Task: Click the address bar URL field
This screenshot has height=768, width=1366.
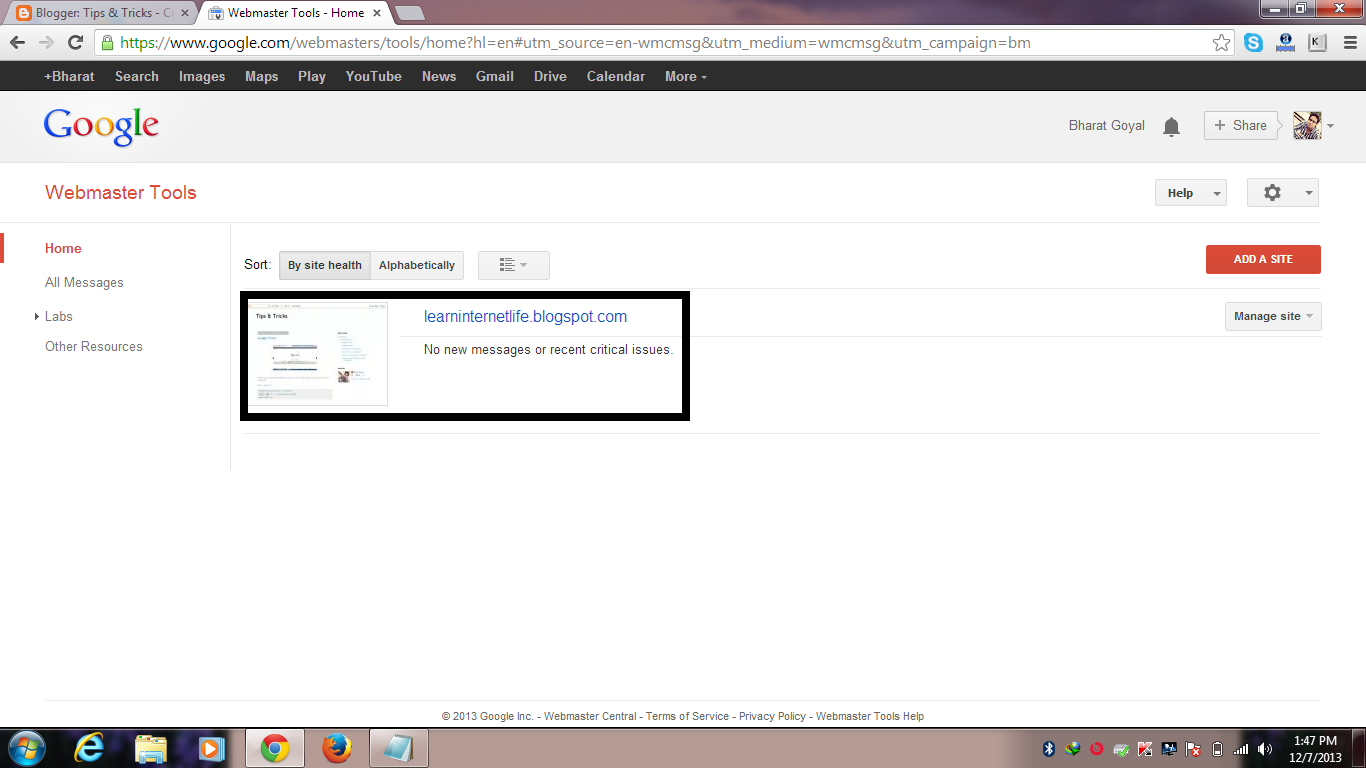Action: point(662,43)
